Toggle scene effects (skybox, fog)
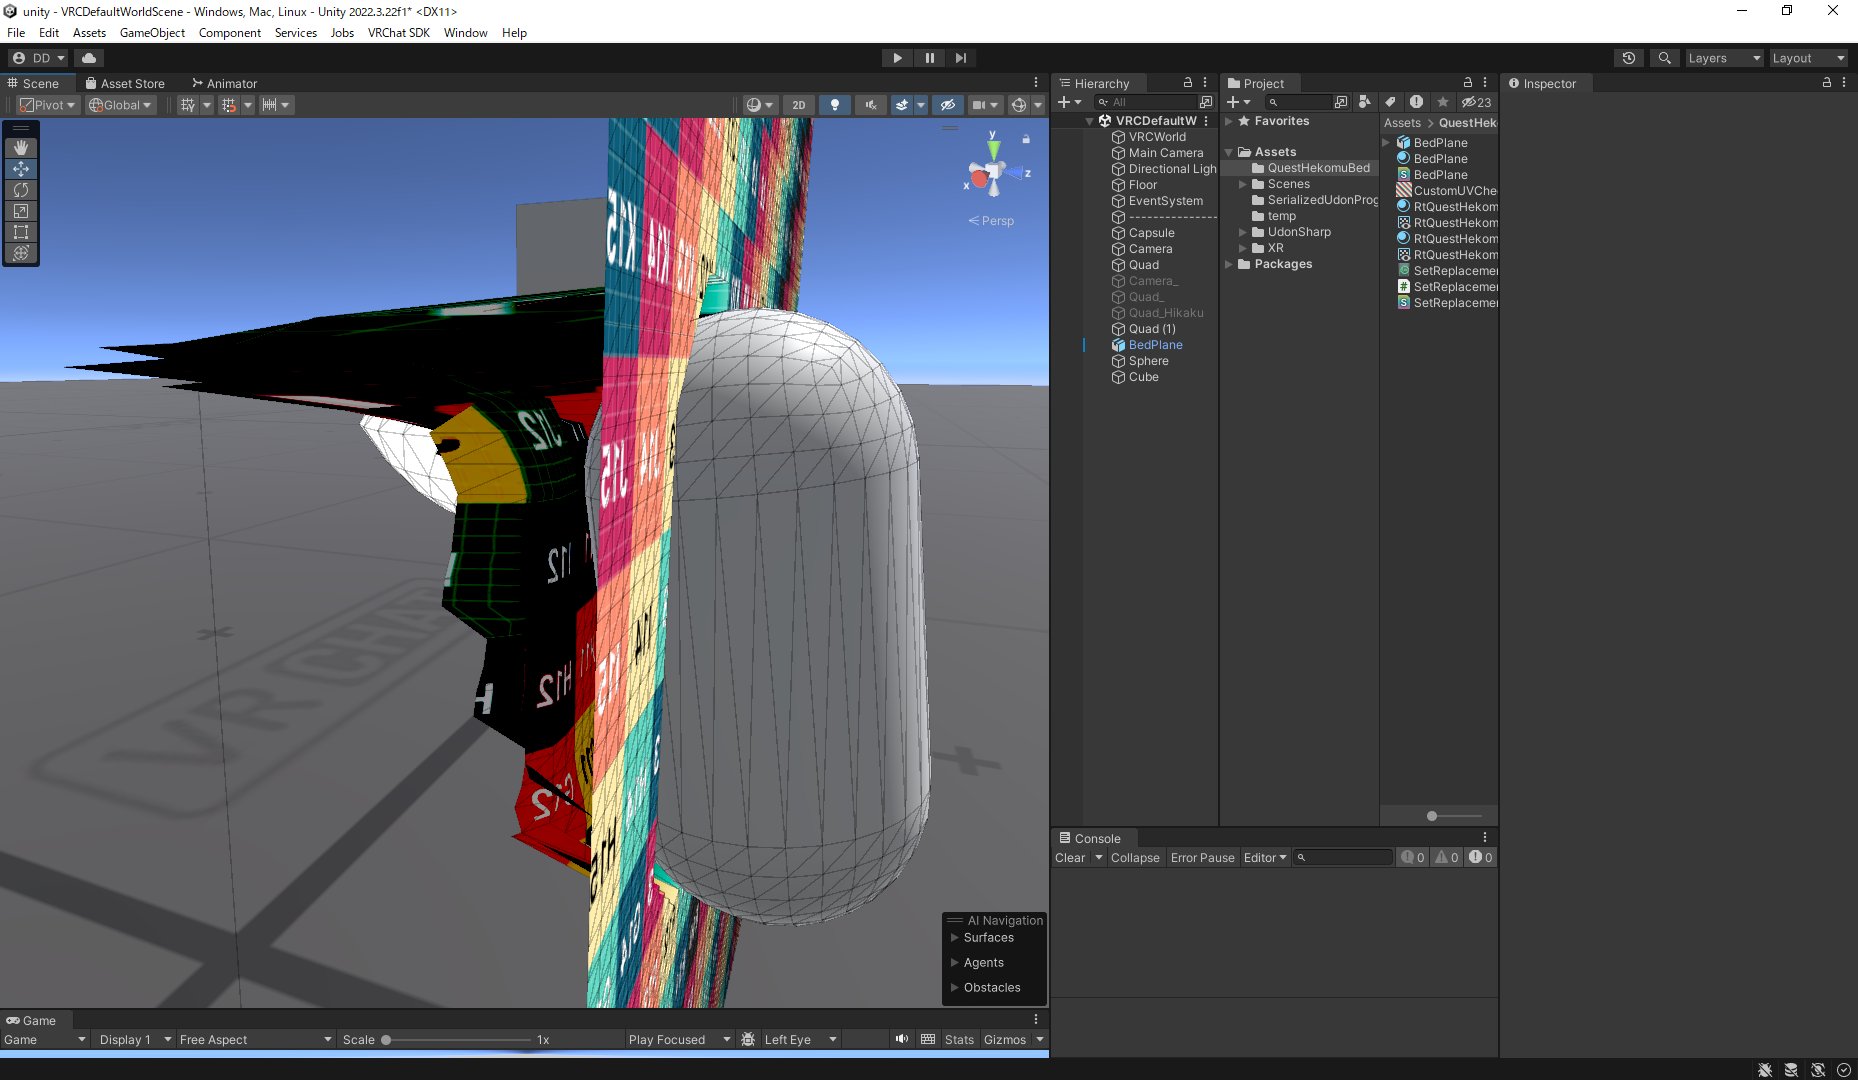Image resolution: width=1858 pixels, height=1080 pixels. 901,105
